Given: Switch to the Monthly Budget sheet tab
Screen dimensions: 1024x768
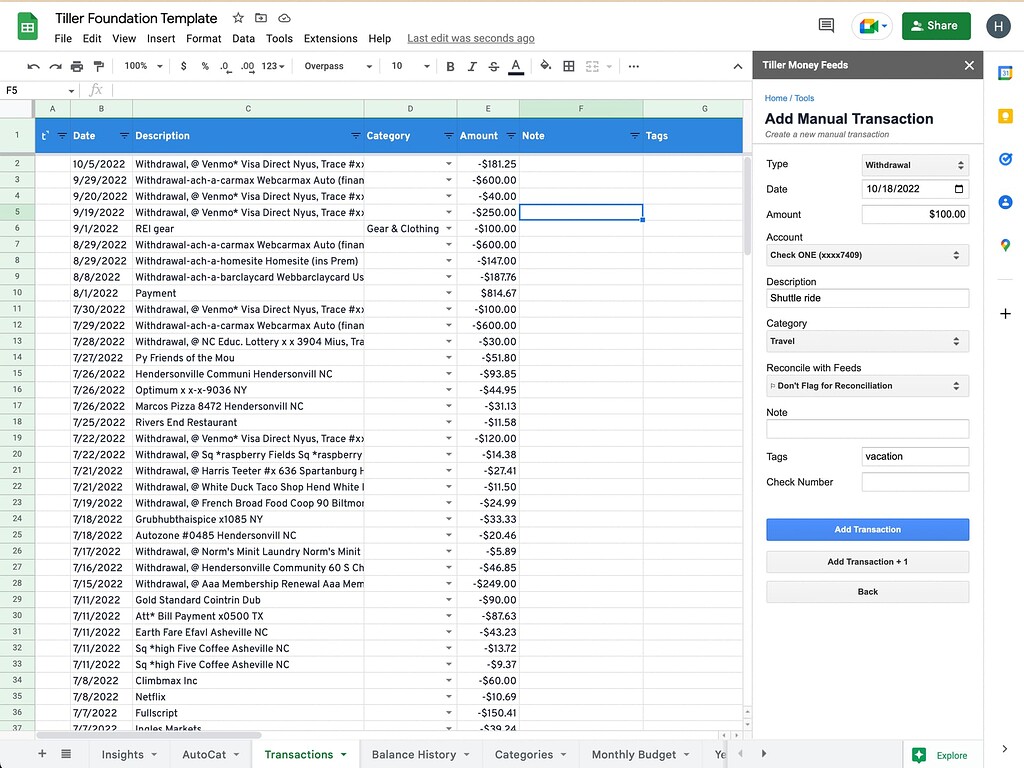Looking at the screenshot, I should click(633, 754).
